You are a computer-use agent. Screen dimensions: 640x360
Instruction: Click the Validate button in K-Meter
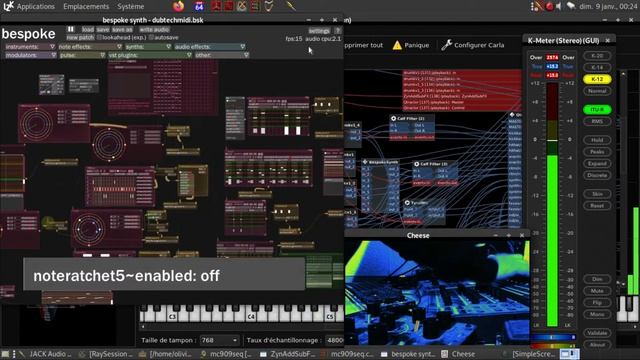(x=597, y=333)
